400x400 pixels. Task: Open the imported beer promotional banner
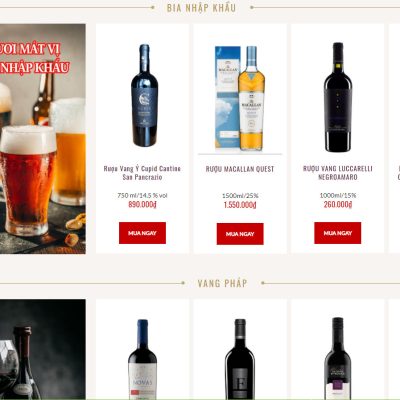click(x=43, y=139)
